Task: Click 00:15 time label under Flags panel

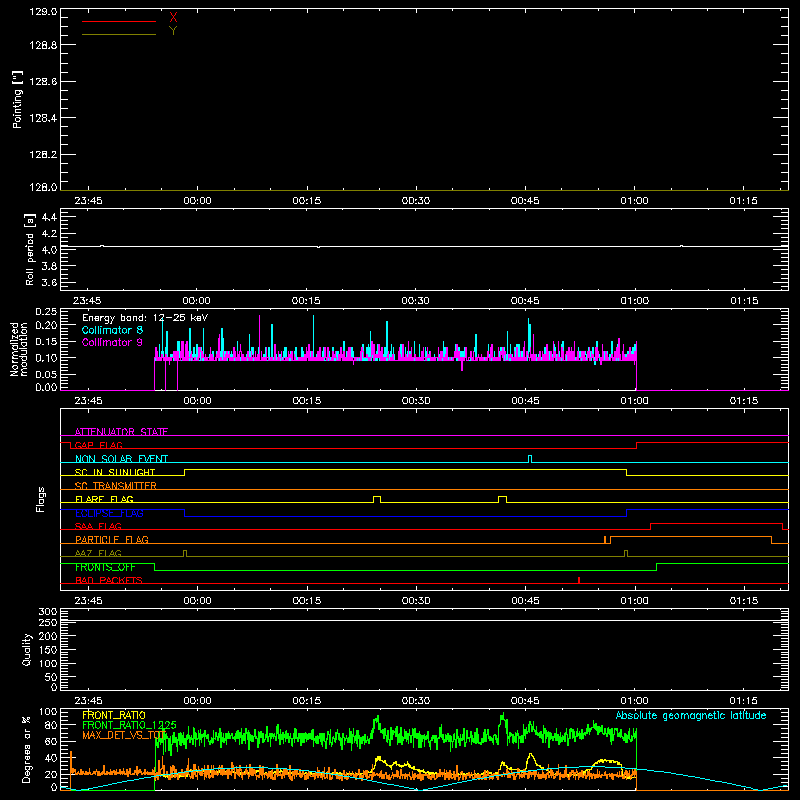Action: 307,601
